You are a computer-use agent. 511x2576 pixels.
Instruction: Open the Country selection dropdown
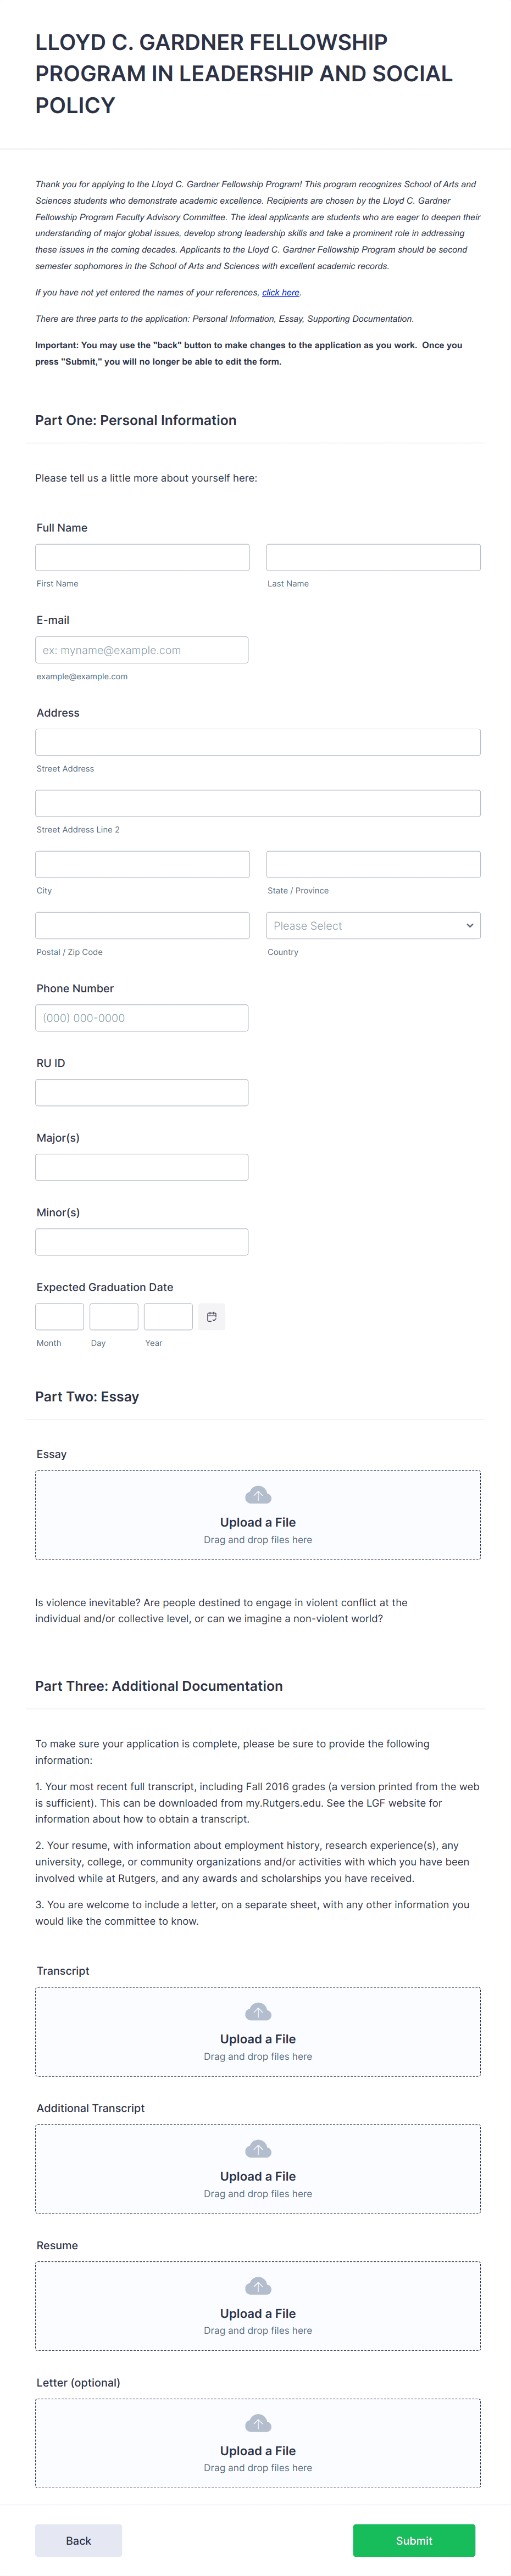coord(372,925)
